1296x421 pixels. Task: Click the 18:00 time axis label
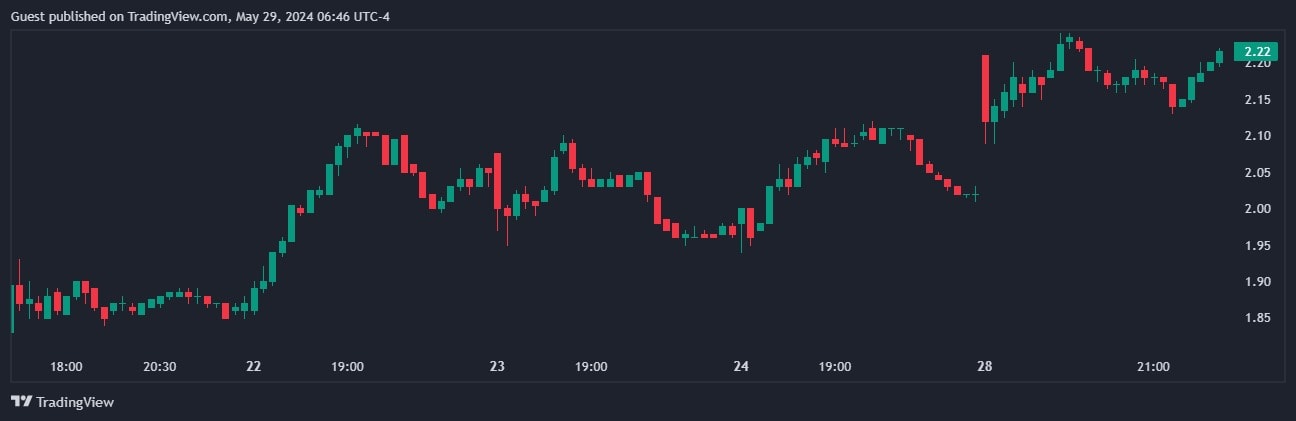tap(66, 367)
